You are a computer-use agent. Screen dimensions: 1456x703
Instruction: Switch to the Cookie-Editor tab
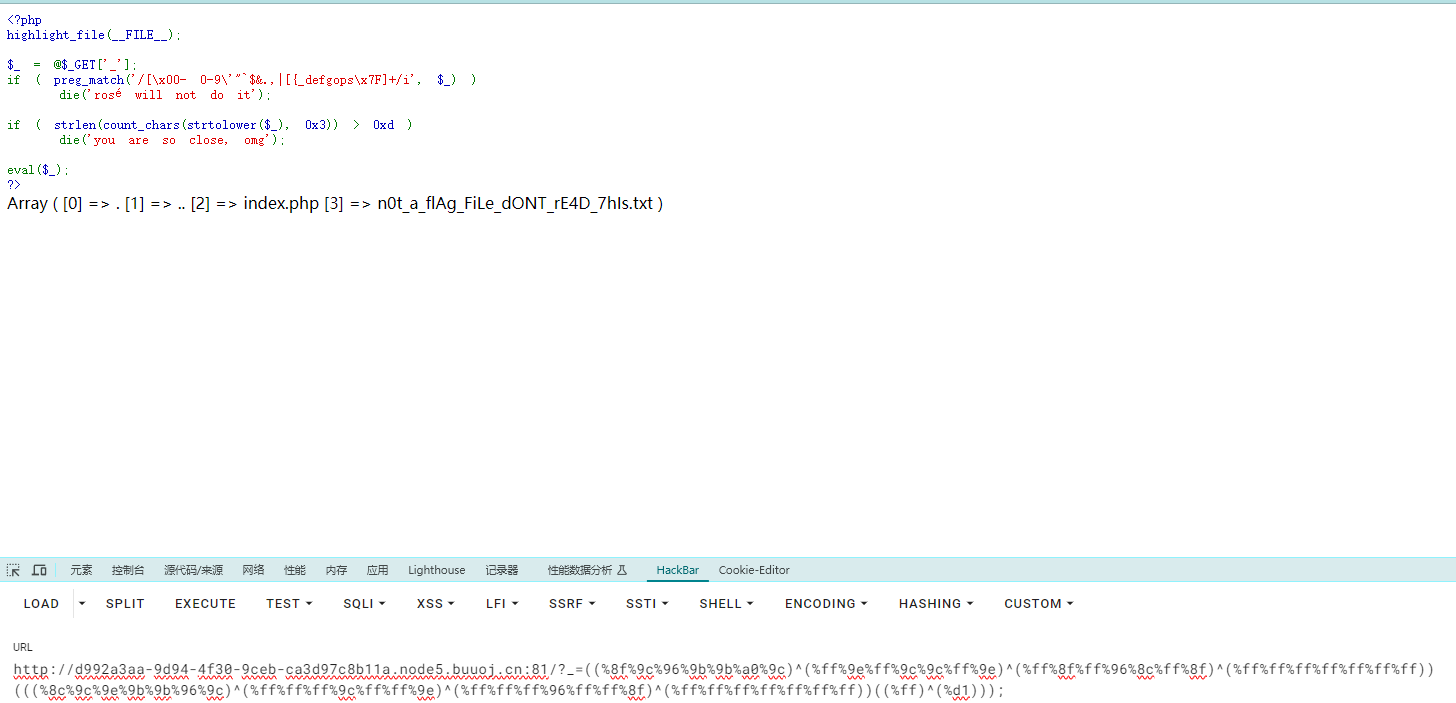(x=754, y=570)
